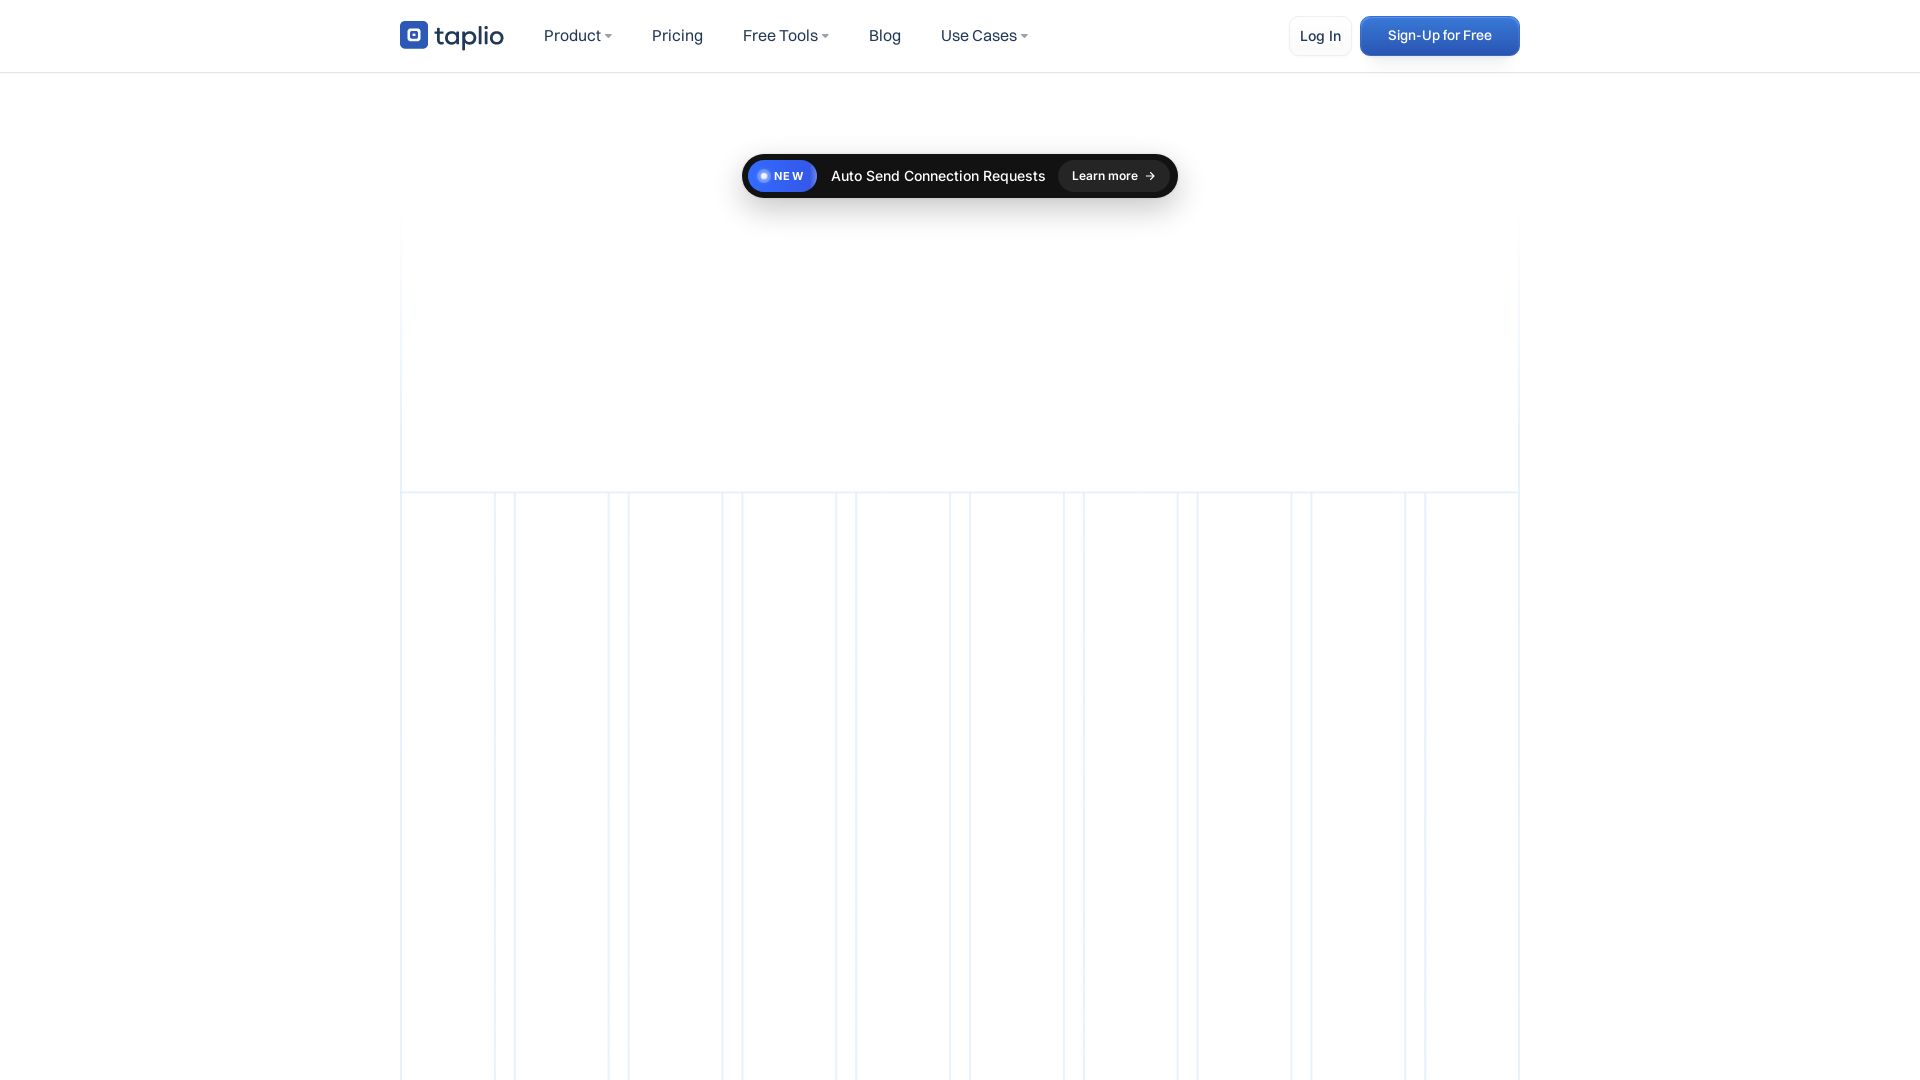The width and height of the screenshot is (1920, 1080).
Task: Click the arrow icon in Learn more
Action: point(1150,176)
